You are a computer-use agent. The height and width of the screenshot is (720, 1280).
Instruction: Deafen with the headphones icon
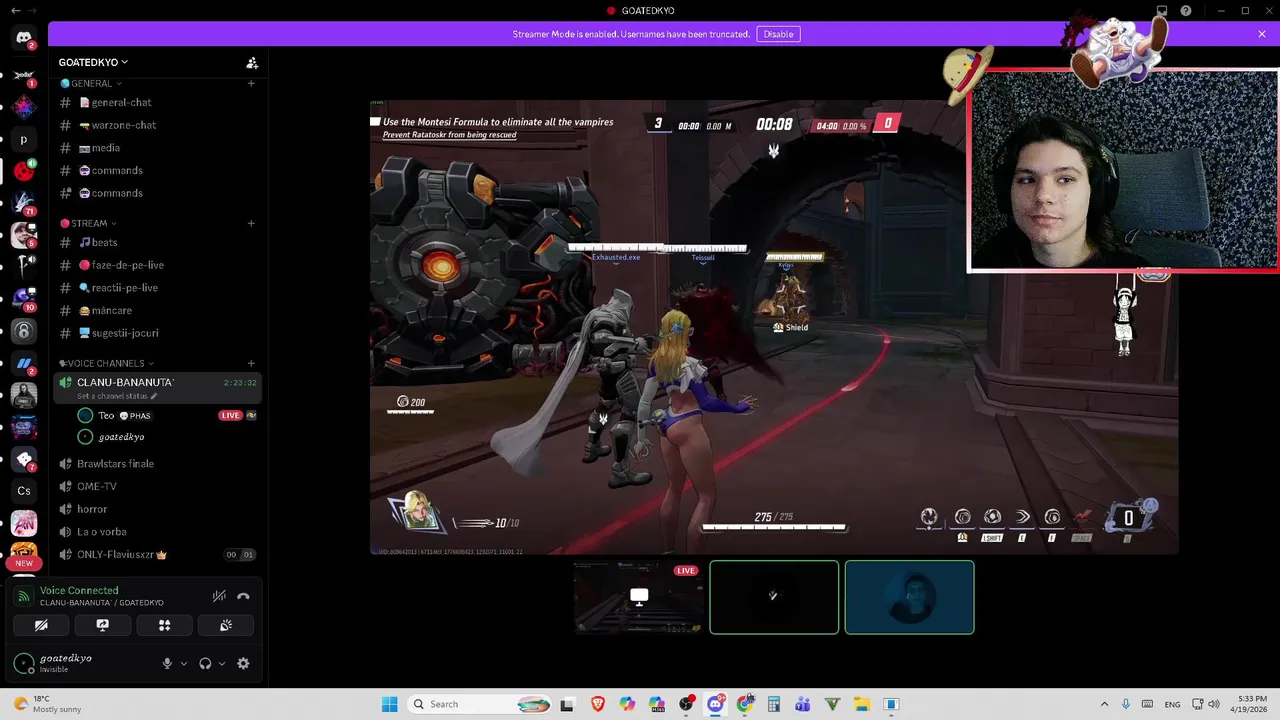click(205, 663)
